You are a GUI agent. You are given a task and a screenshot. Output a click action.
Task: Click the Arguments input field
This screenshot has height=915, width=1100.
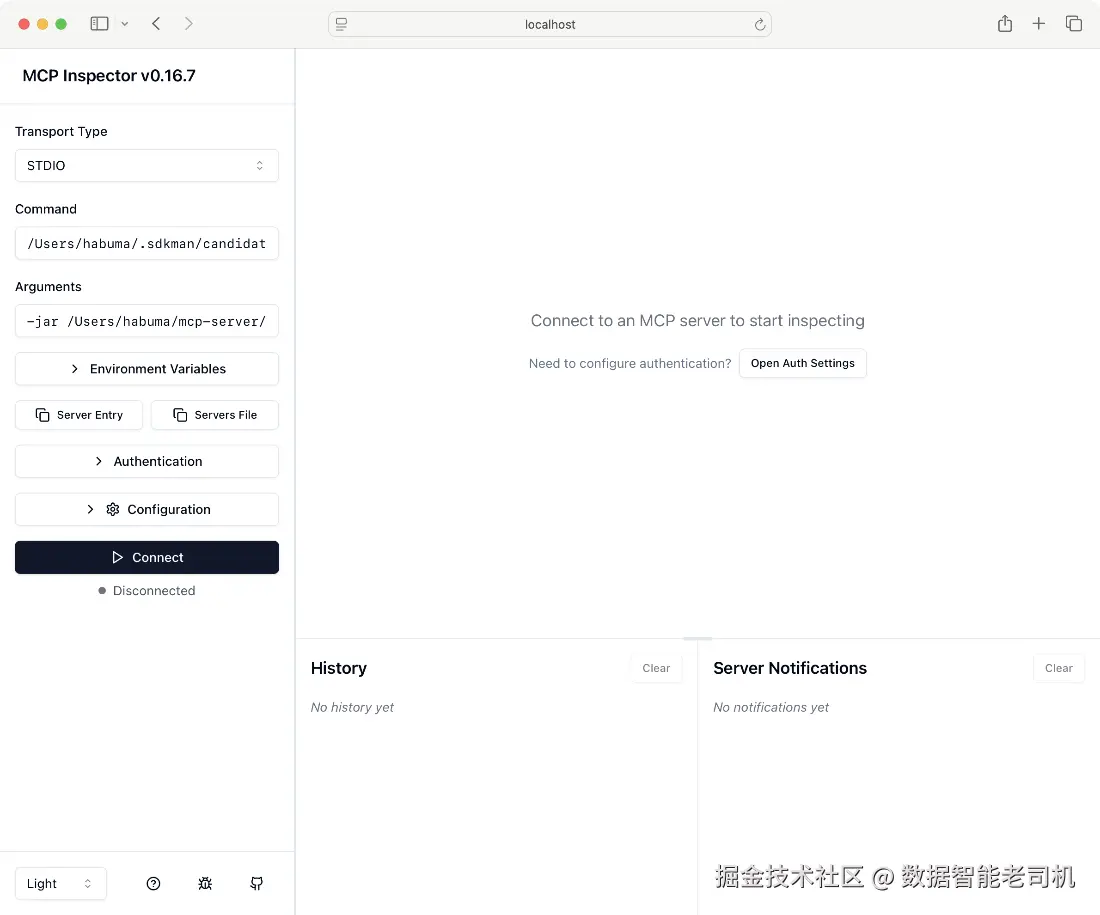[x=147, y=321]
